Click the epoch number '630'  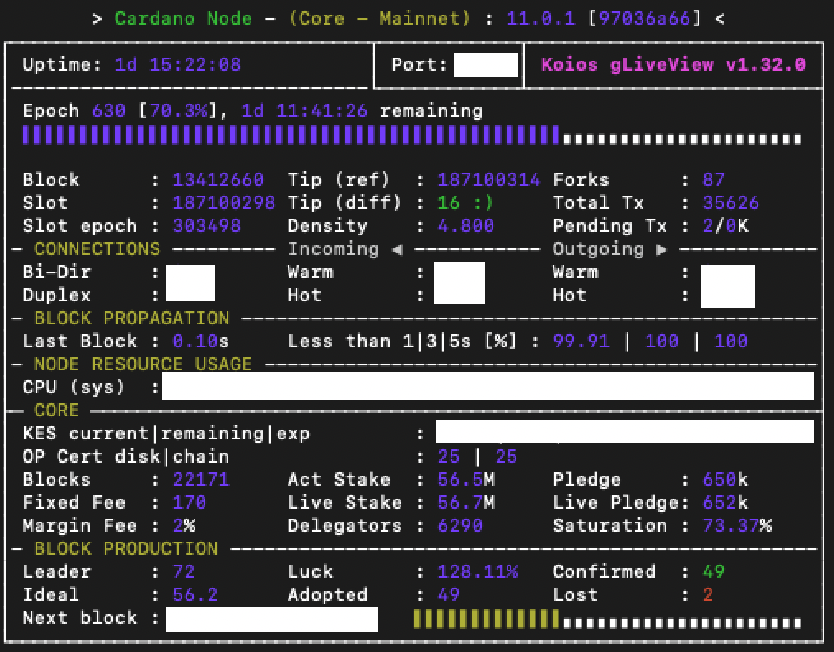point(109,111)
